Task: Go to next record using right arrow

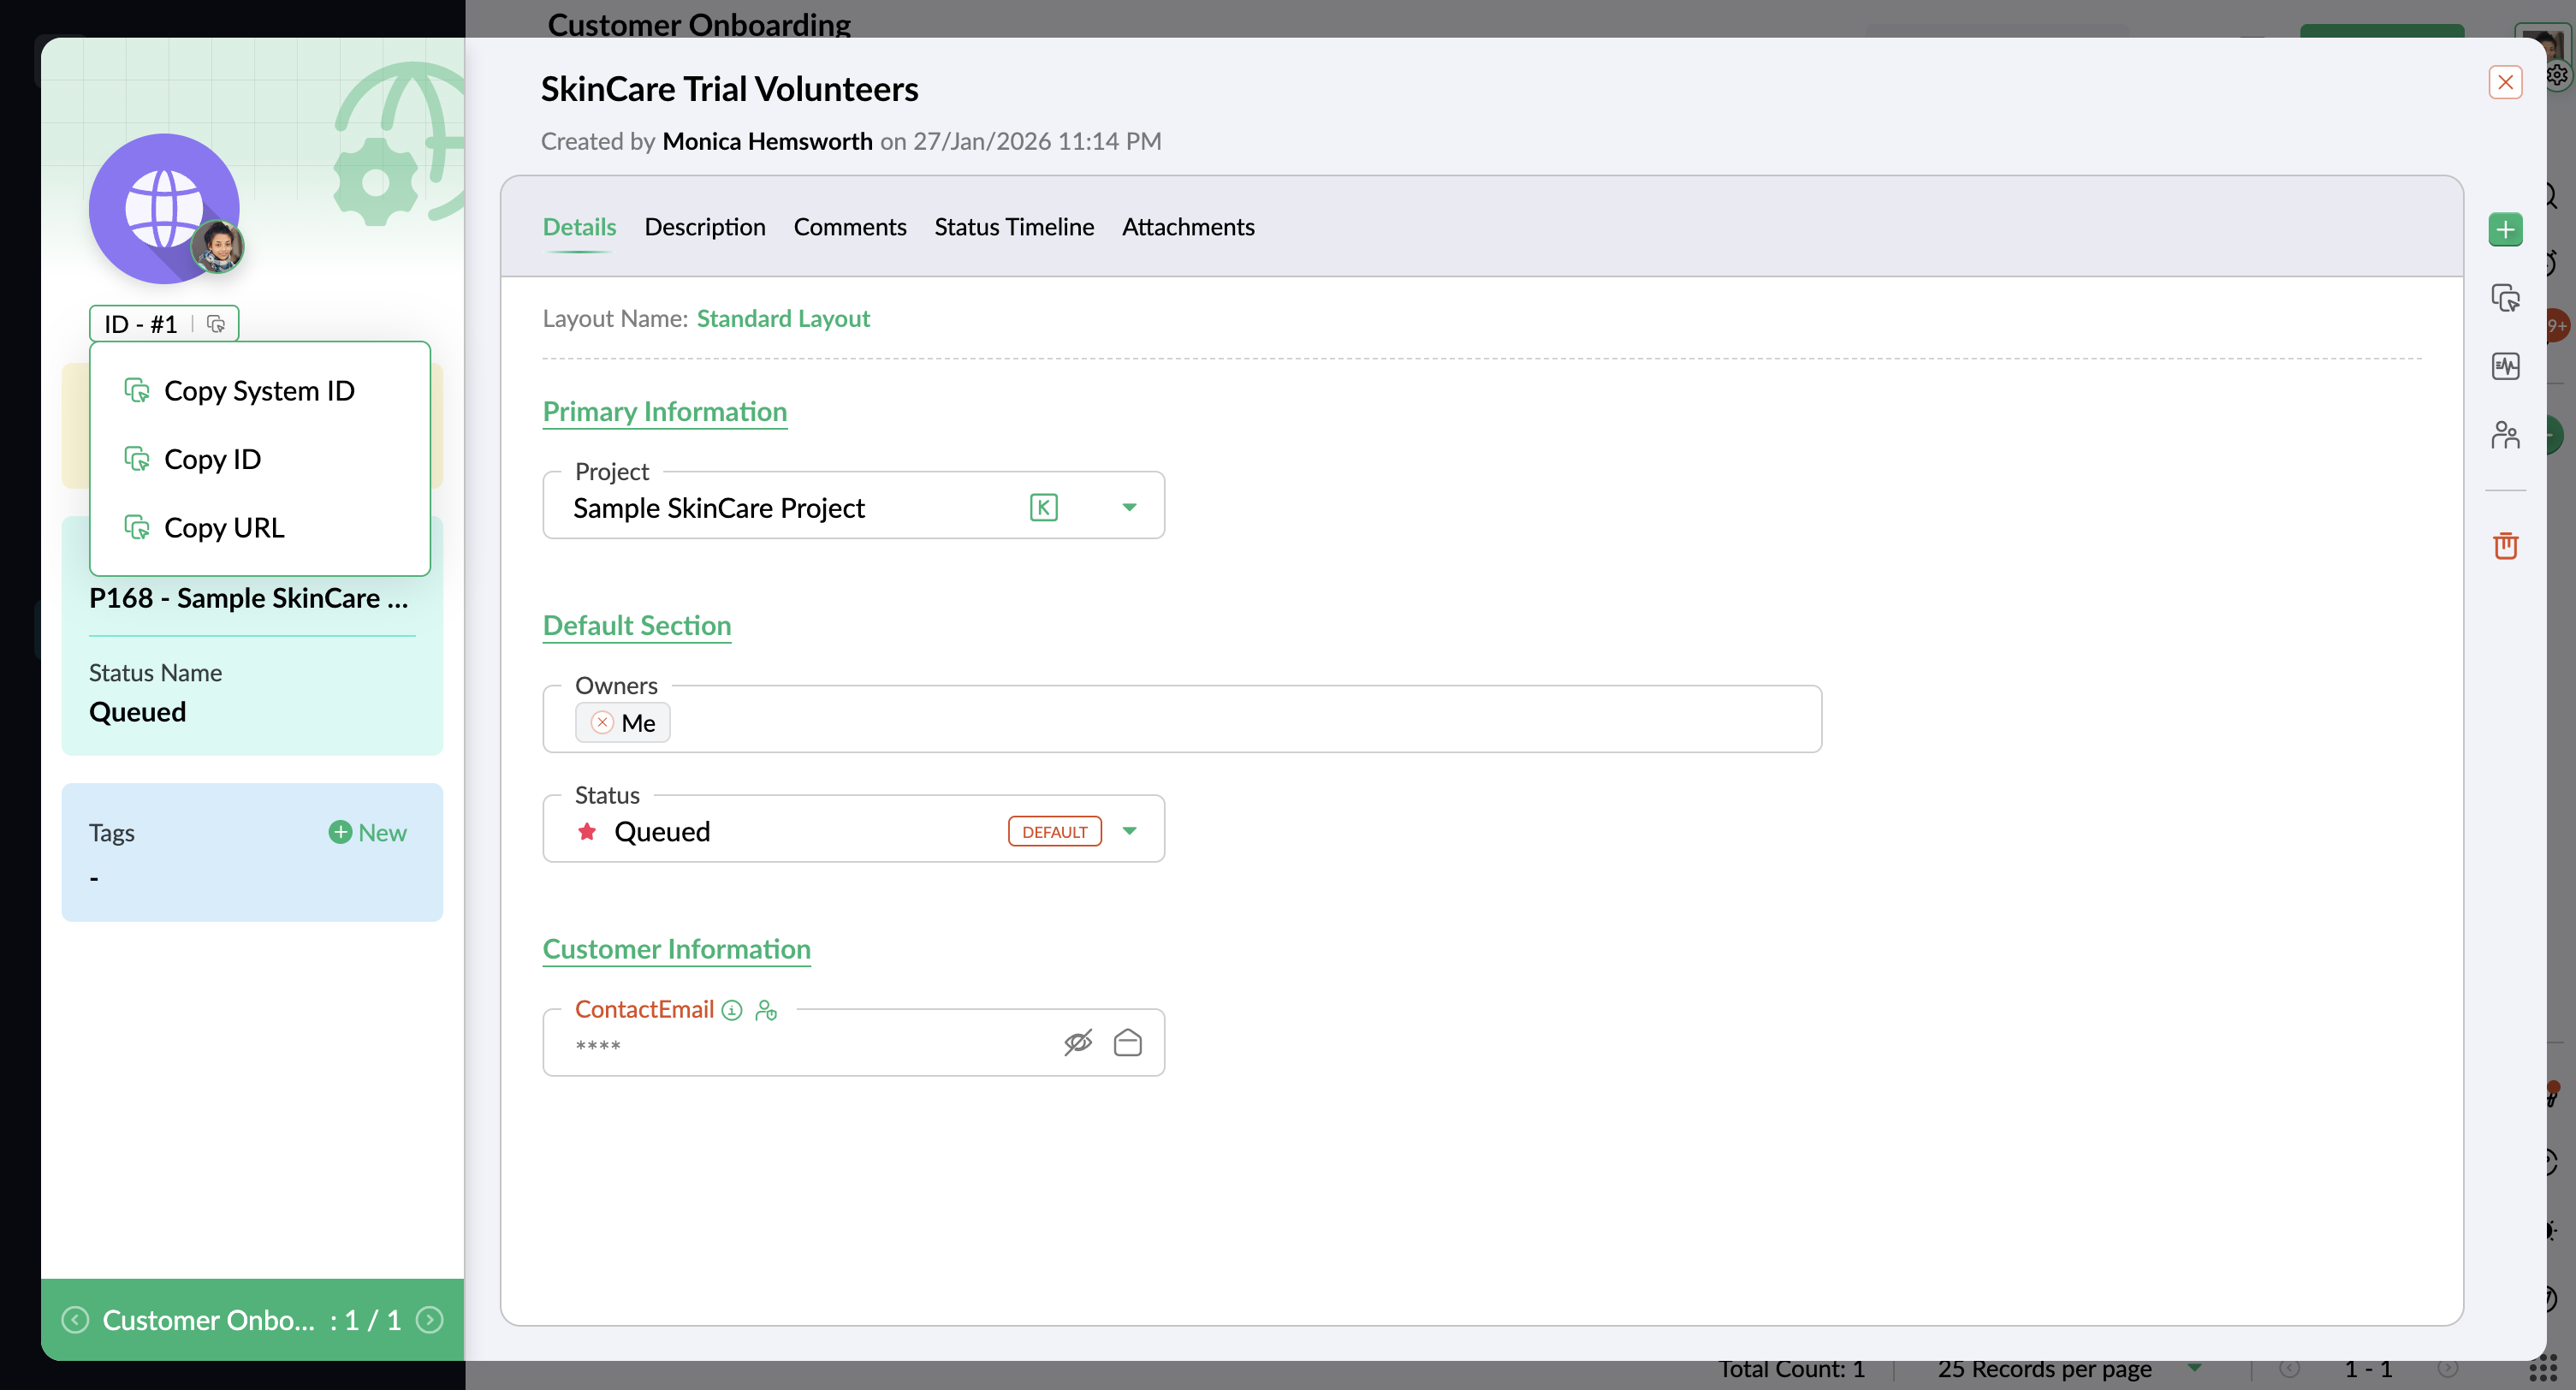Action: [430, 1320]
